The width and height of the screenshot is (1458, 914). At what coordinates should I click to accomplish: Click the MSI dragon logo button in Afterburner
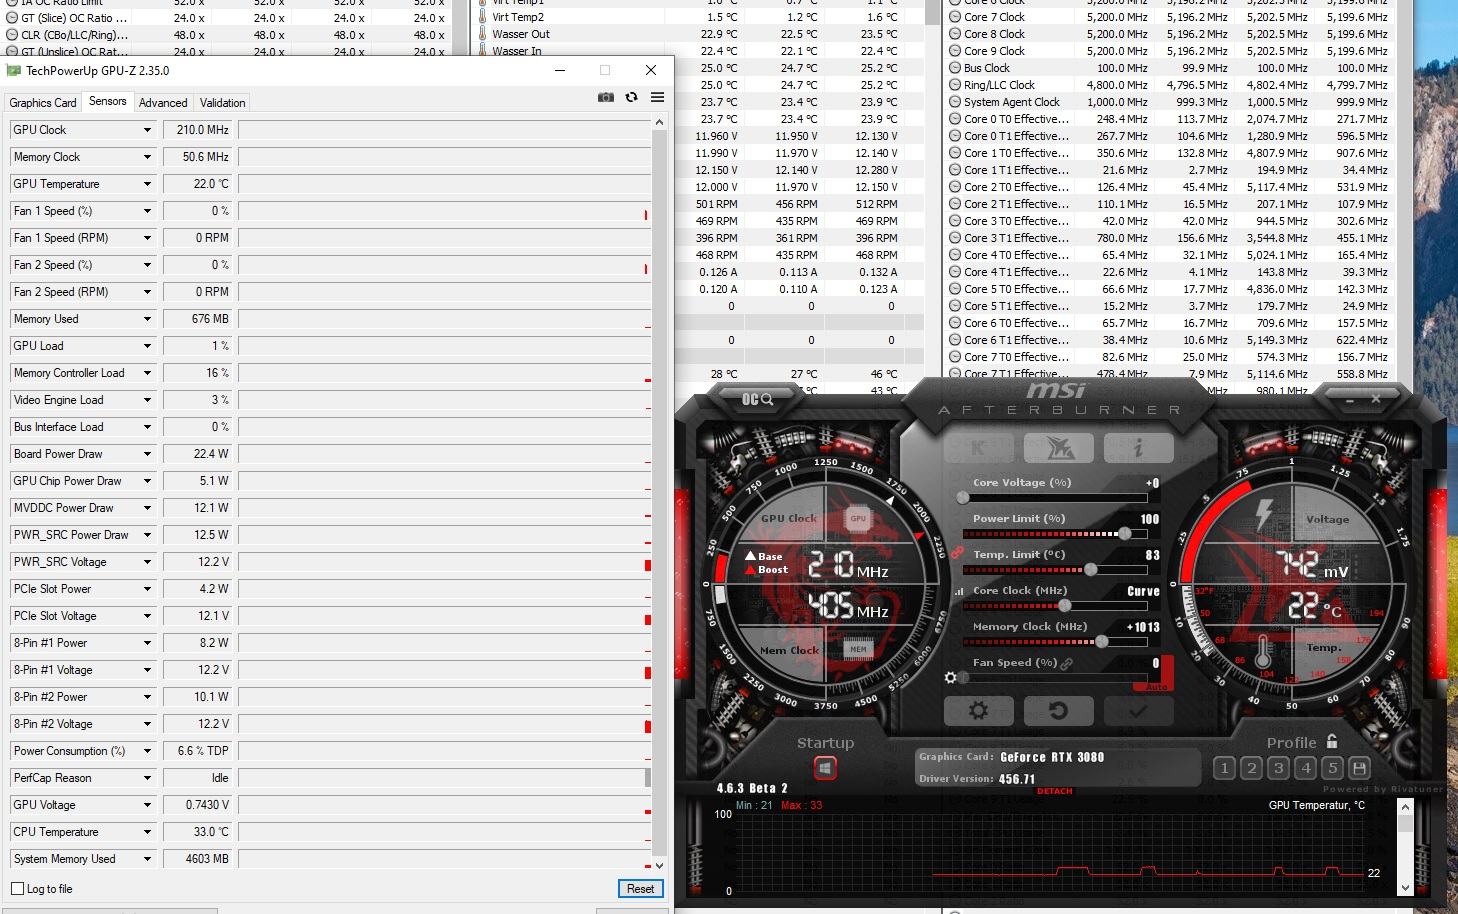(x=1059, y=447)
